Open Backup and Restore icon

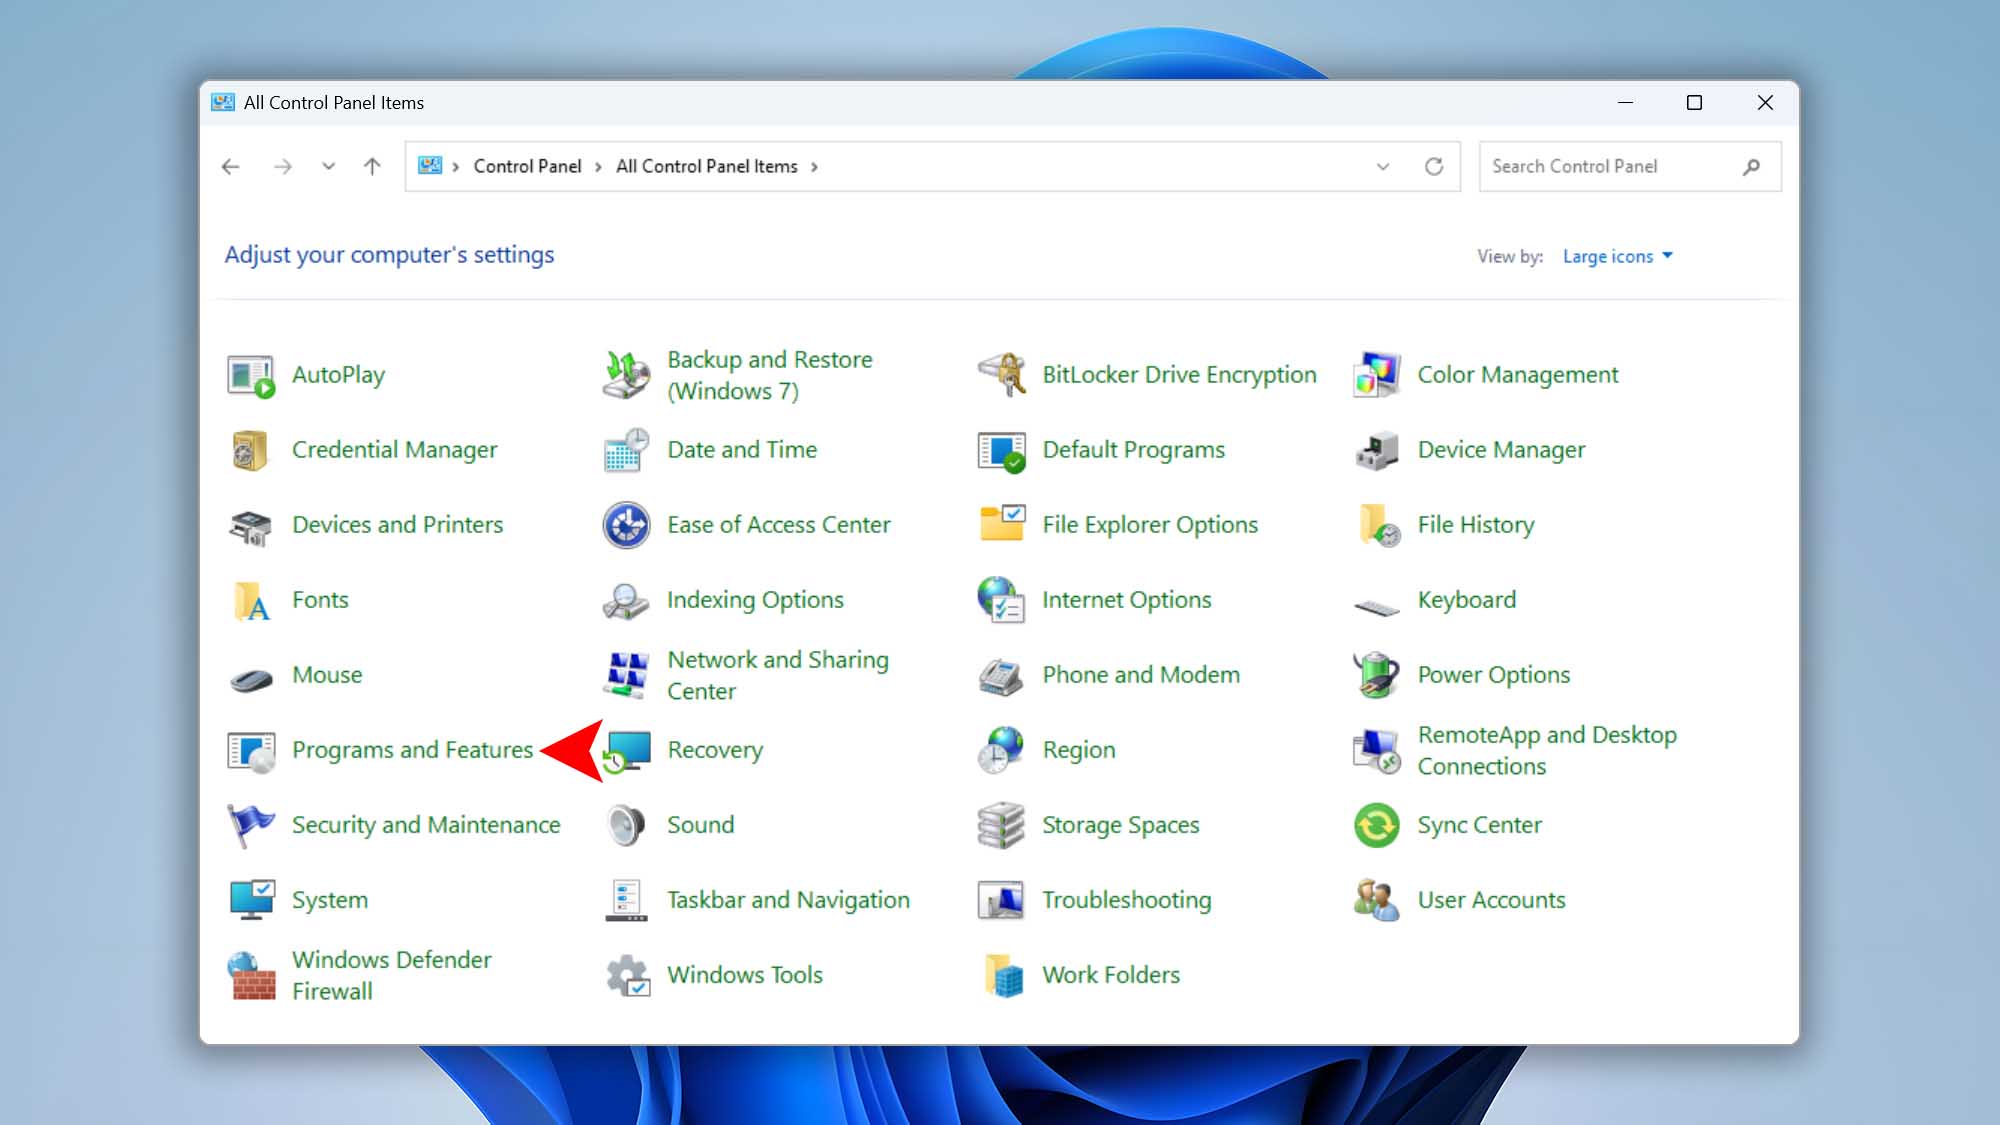click(x=627, y=376)
